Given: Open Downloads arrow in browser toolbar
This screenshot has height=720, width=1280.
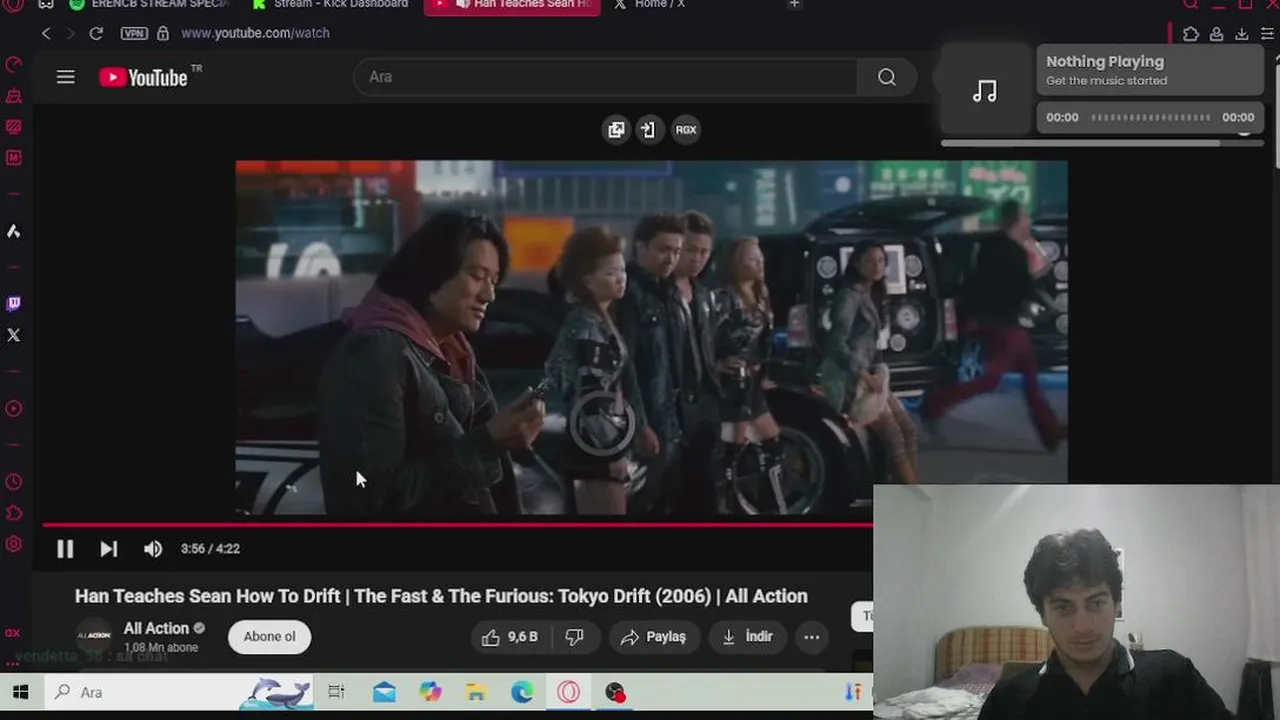Looking at the screenshot, I should pyautogui.click(x=1242, y=34).
